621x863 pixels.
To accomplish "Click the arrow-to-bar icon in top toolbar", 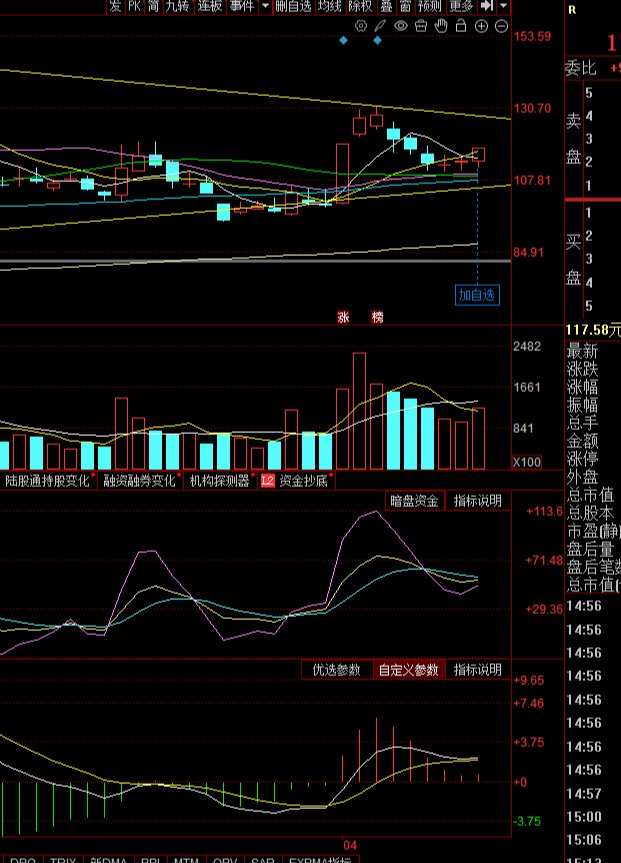I will click(486, 6).
